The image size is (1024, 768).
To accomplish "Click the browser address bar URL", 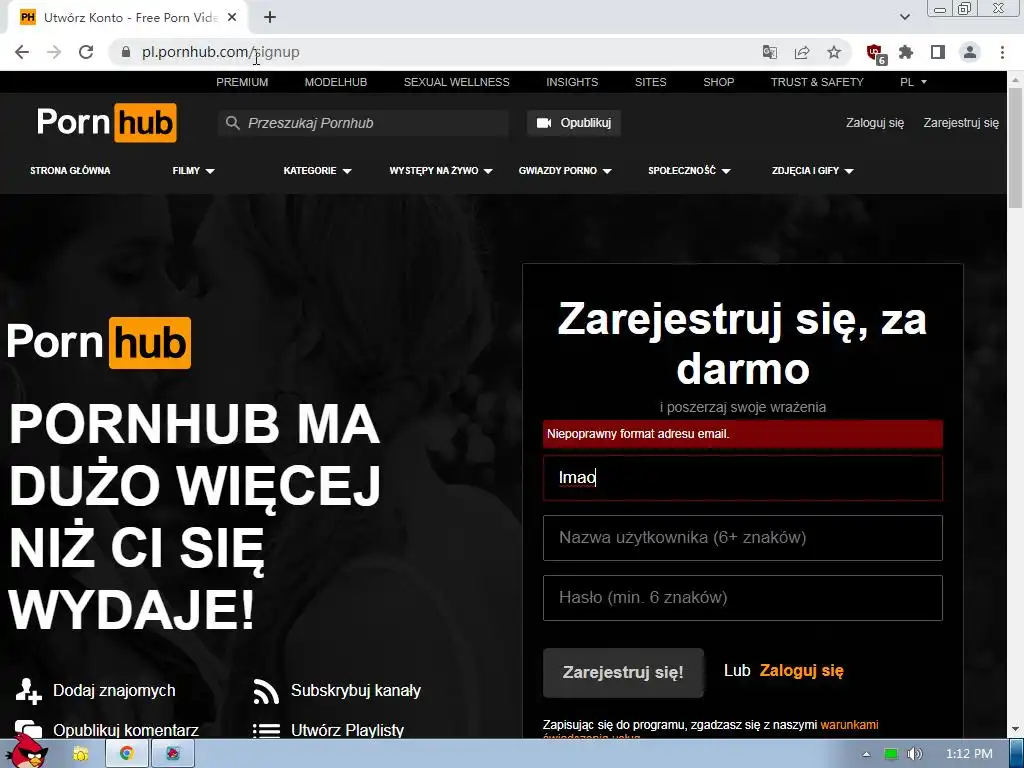I will coord(221,52).
